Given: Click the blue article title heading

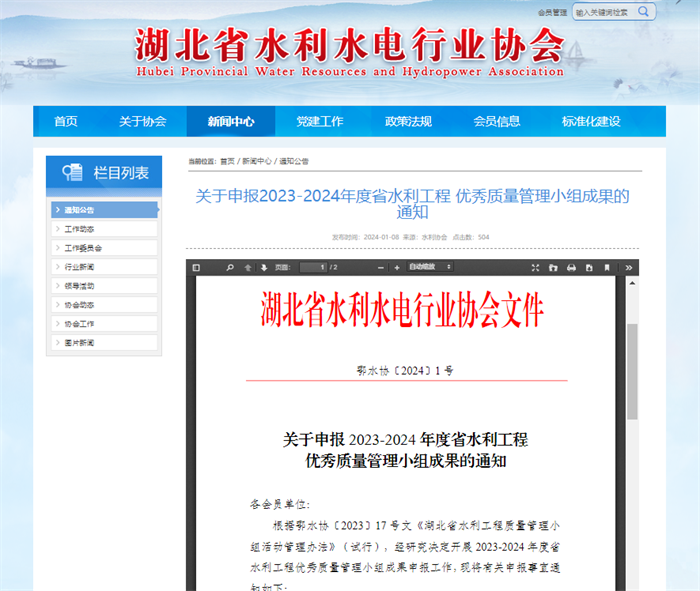Looking at the screenshot, I should [x=412, y=204].
